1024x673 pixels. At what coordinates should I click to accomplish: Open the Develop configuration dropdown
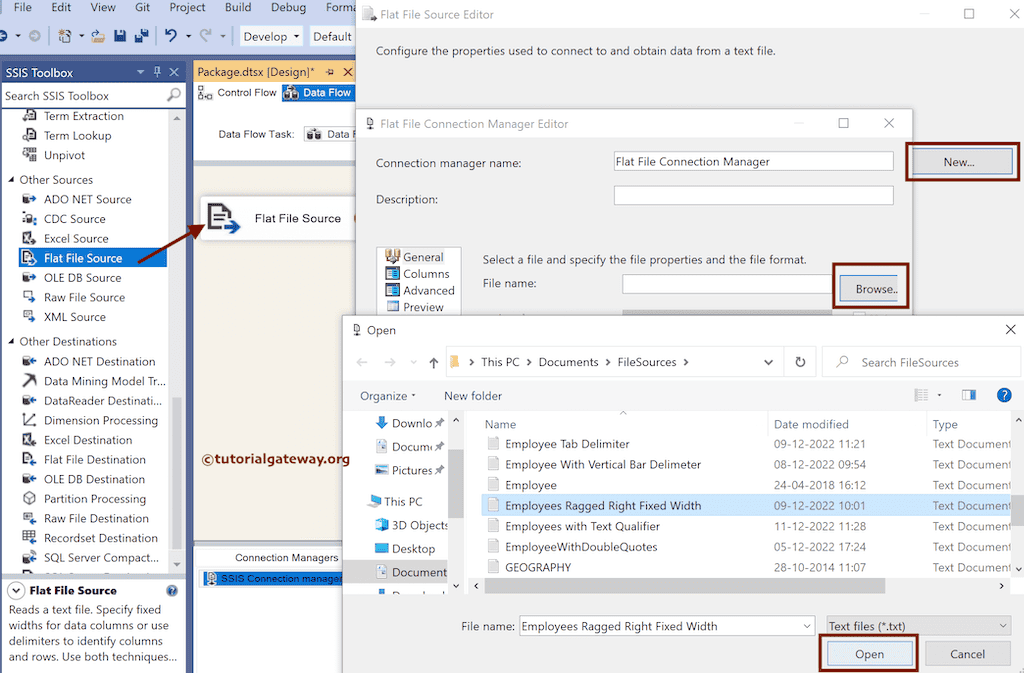point(271,35)
